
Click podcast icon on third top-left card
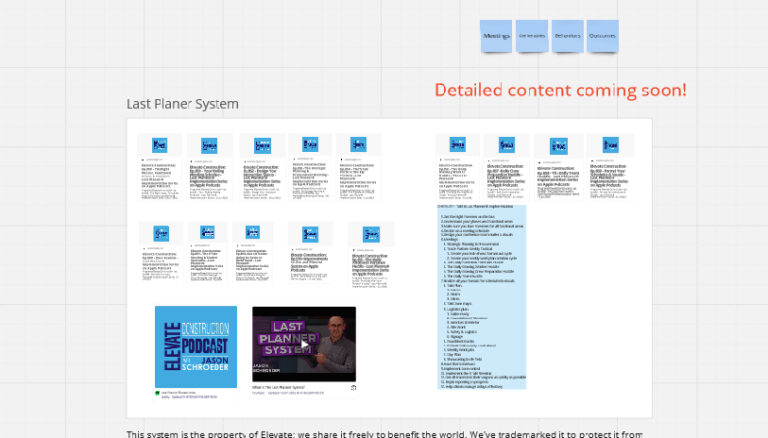(x=261, y=144)
